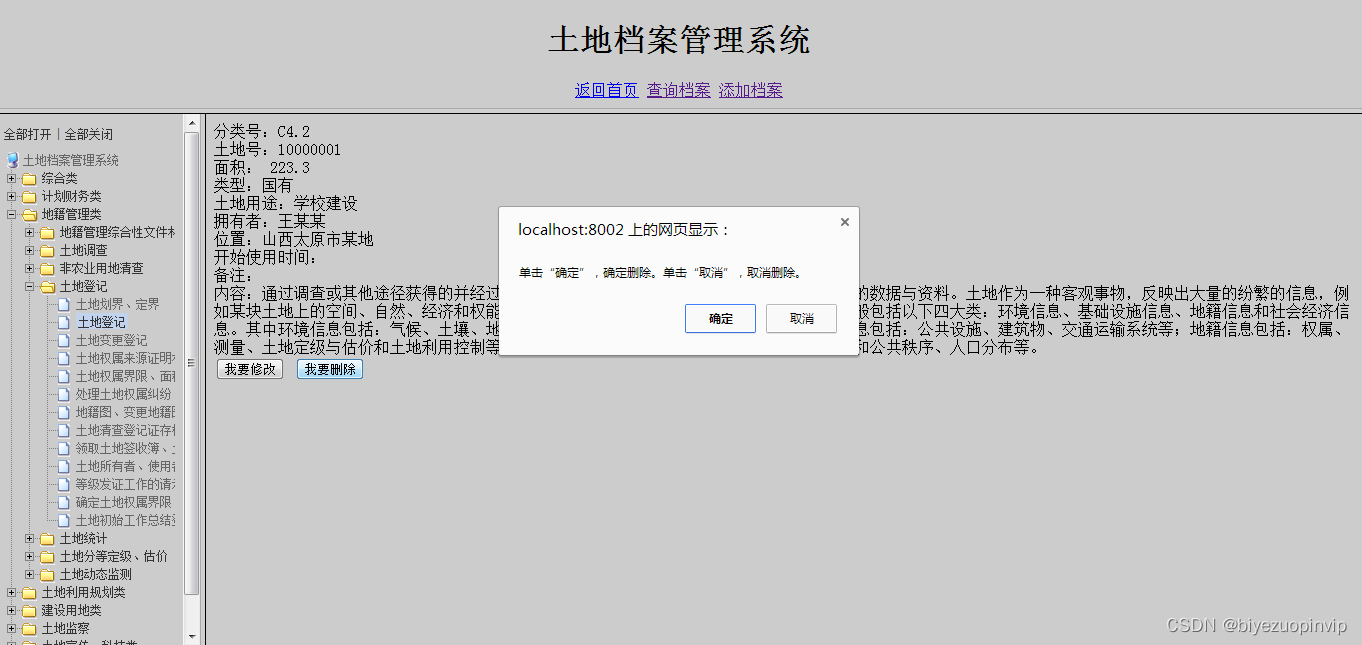Open the 查询档案 link
The image size is (1362, 645).
point(678,89)
